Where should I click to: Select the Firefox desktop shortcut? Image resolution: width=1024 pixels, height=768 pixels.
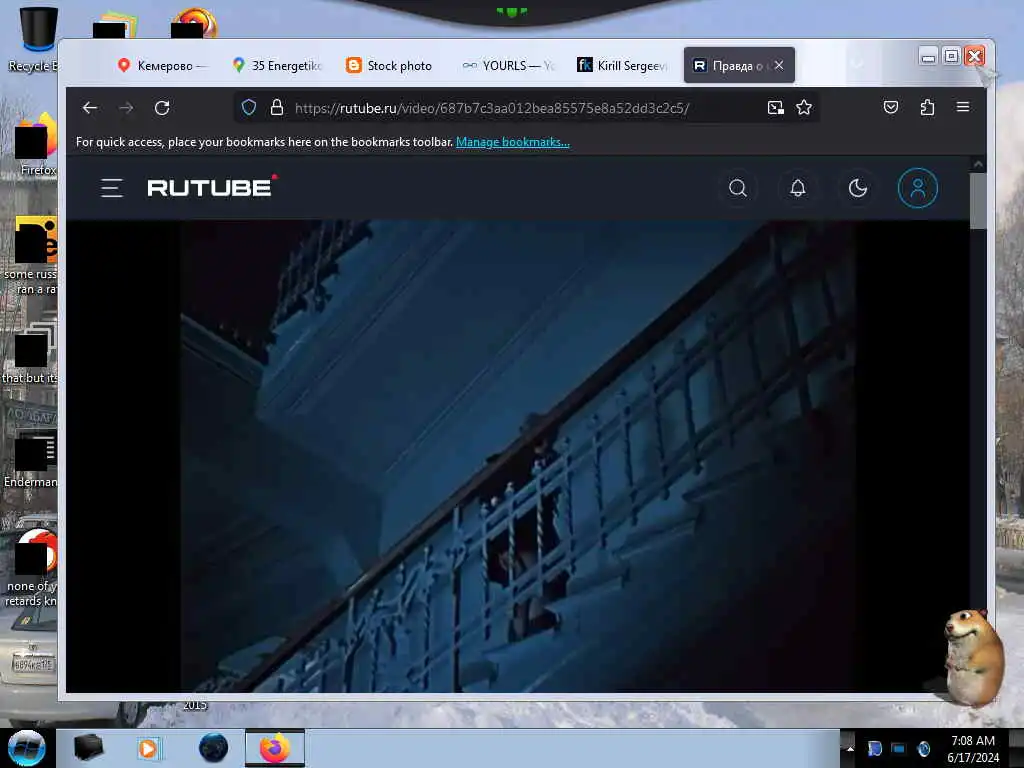[x=36, y=145]
